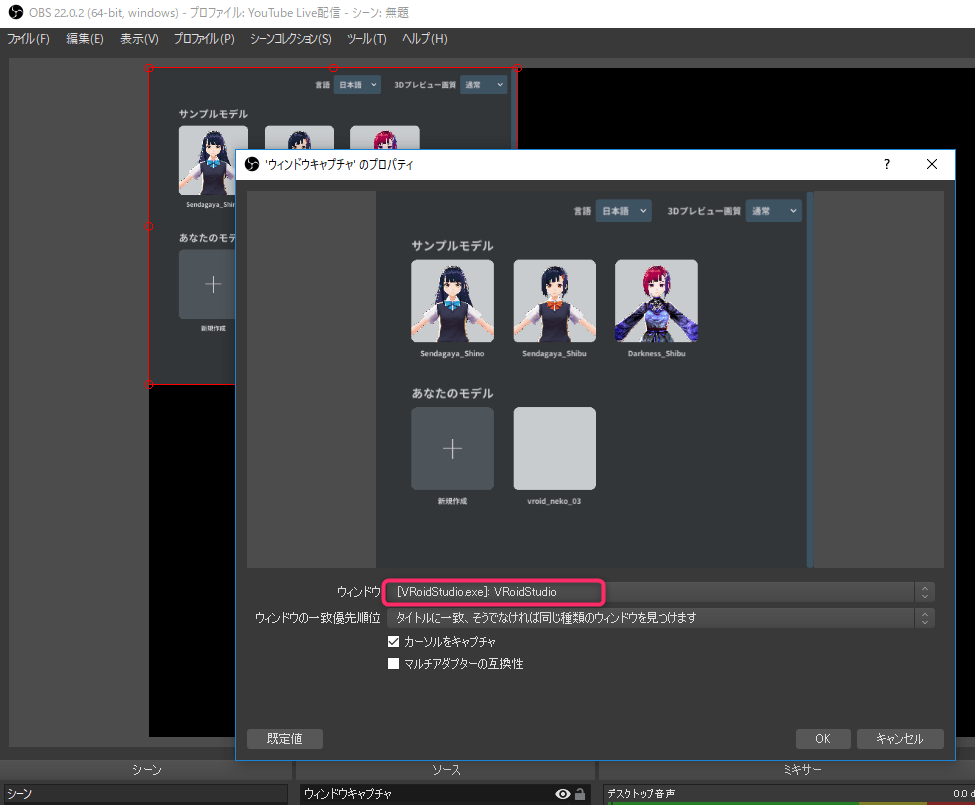Open the ウィンドウ selection dropdown

point(660,592)
